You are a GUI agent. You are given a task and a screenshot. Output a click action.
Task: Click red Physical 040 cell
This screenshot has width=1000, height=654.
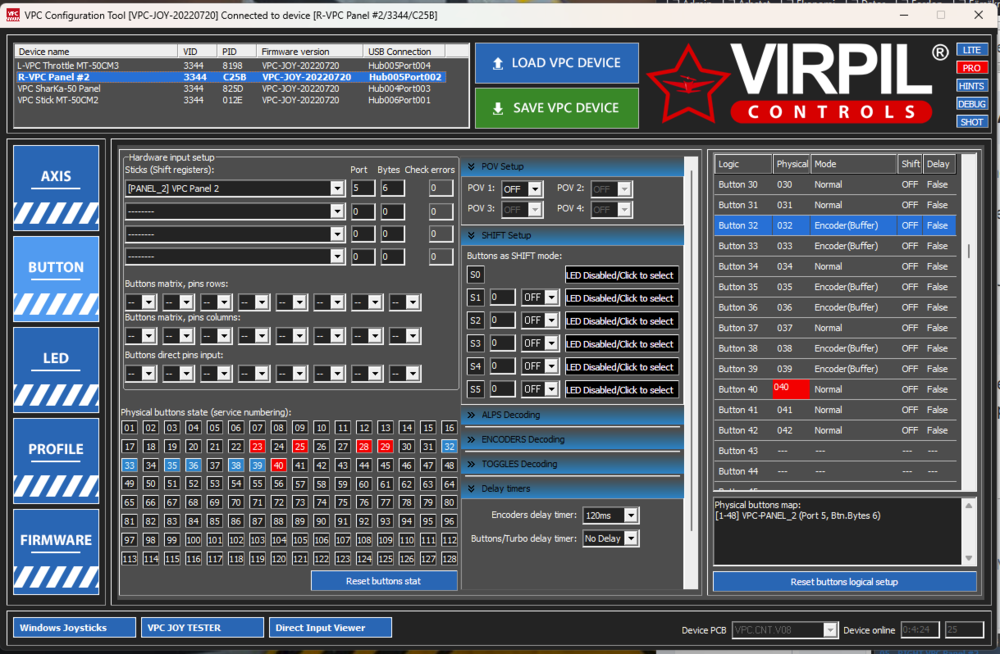[x=791, y=389]
